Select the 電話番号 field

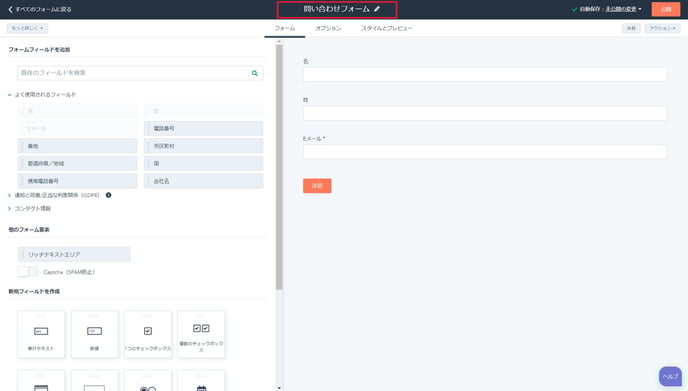click(x=204, y=129)
